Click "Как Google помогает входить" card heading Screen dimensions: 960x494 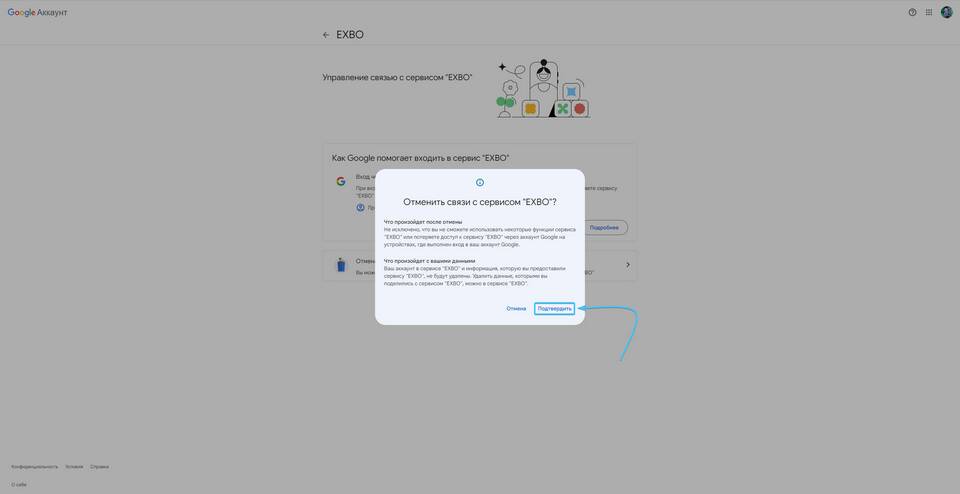(420, 158)
